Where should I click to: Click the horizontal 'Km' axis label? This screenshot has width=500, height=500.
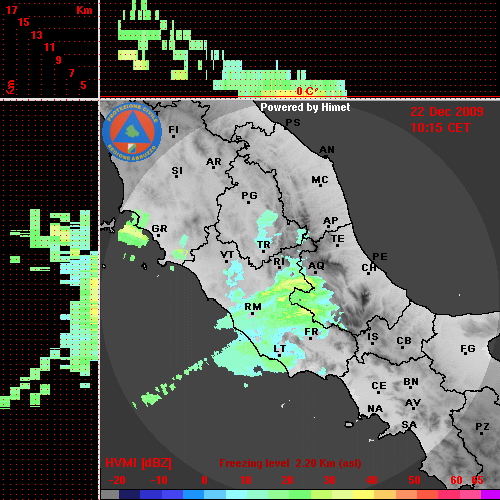point(84,10)
